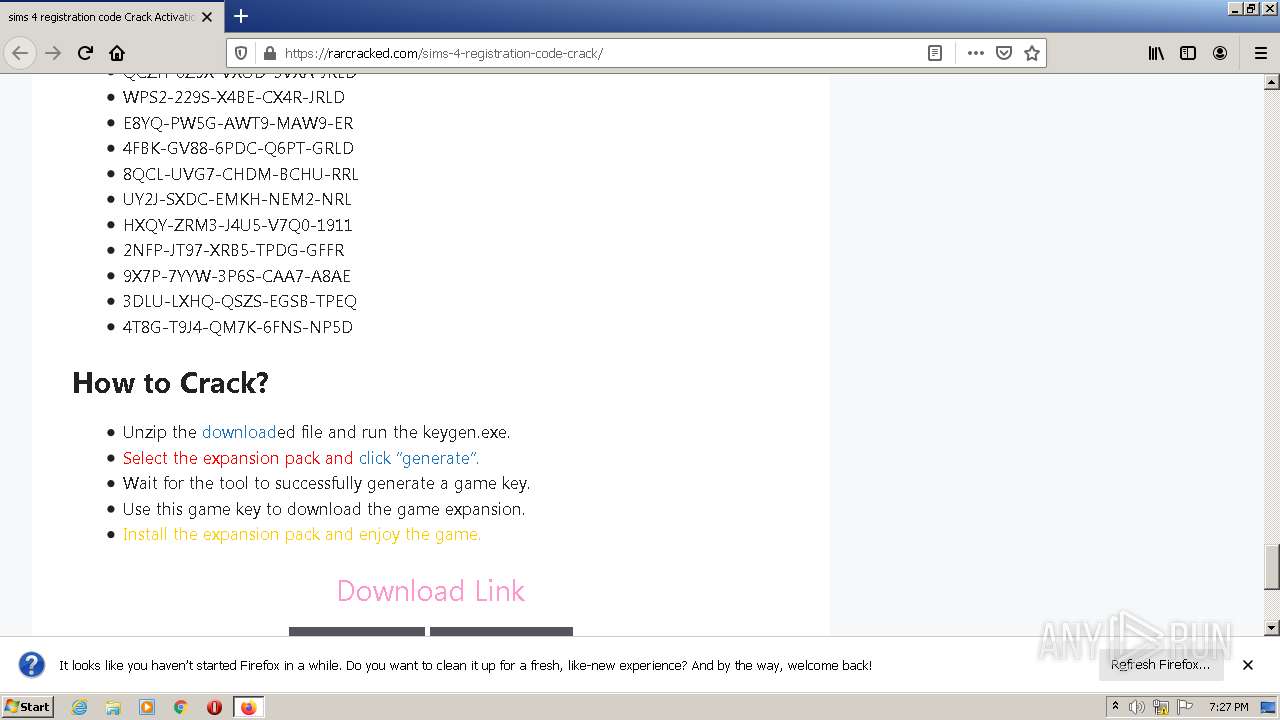The image size is (1280, 720).
Task: Select key WPS2-229S-X4BE-CX4R-JRLD
Action: click(x=234, y=97)
